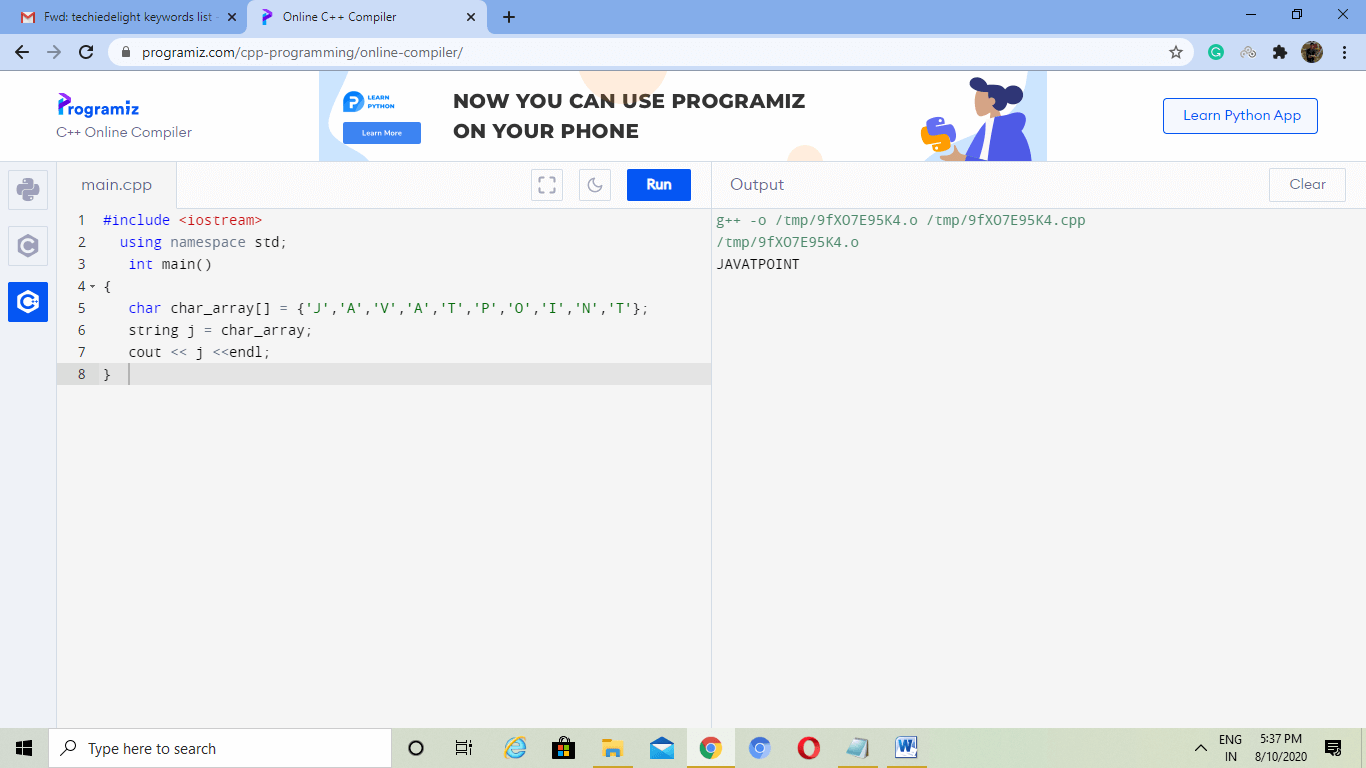Launch Internet Explorer from taskbar
The image size is (1366, 768).
point(515,748)
